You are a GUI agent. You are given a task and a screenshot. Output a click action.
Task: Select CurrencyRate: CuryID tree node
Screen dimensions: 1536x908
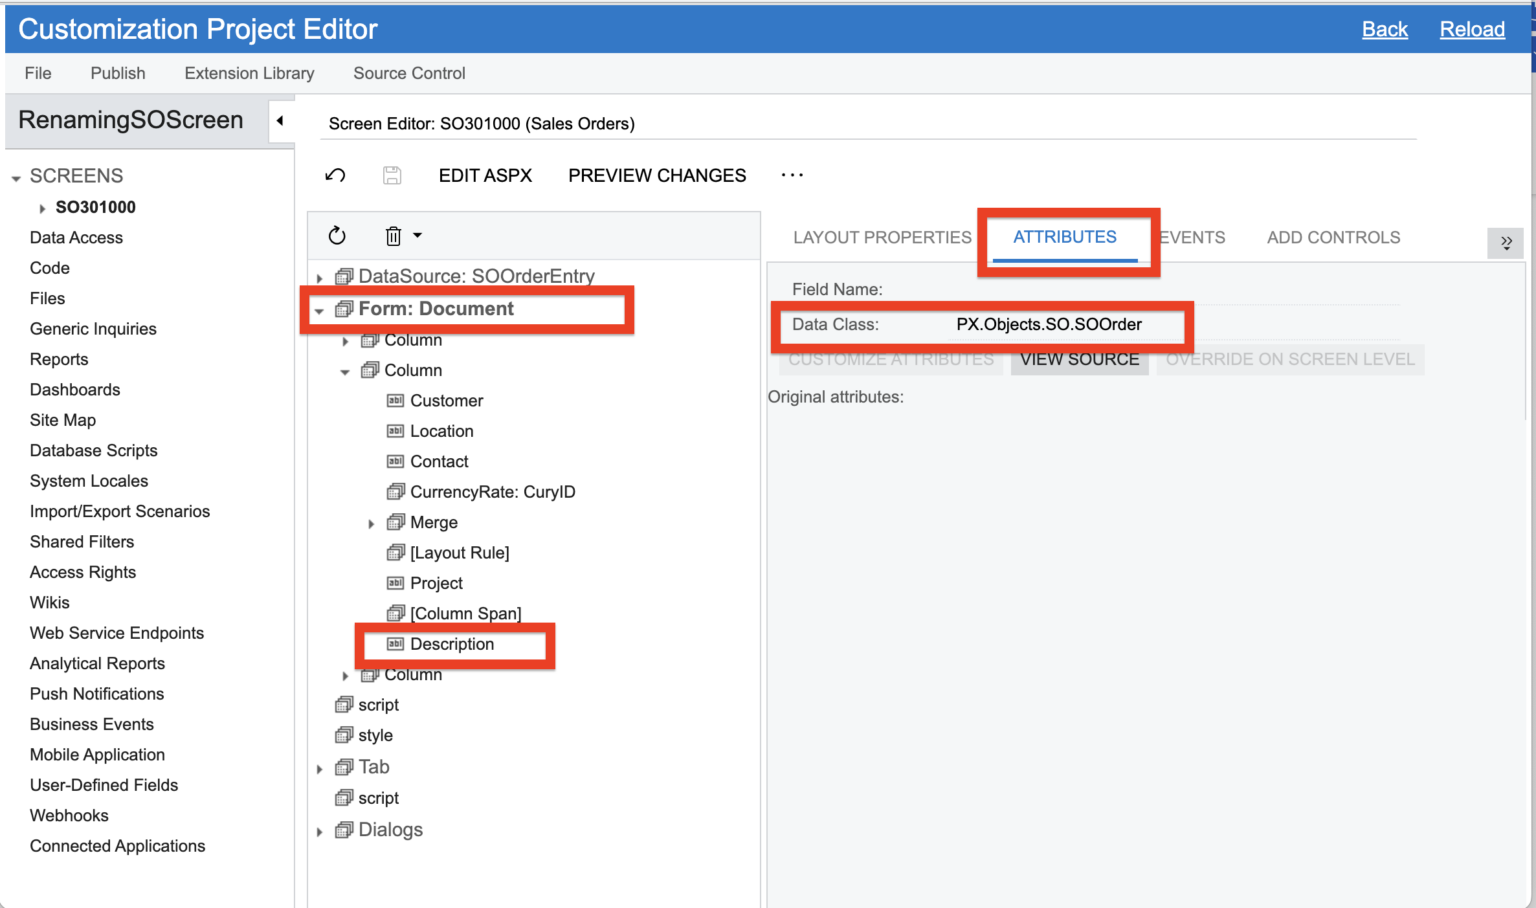pyautogui.click(x=493, y=492)
